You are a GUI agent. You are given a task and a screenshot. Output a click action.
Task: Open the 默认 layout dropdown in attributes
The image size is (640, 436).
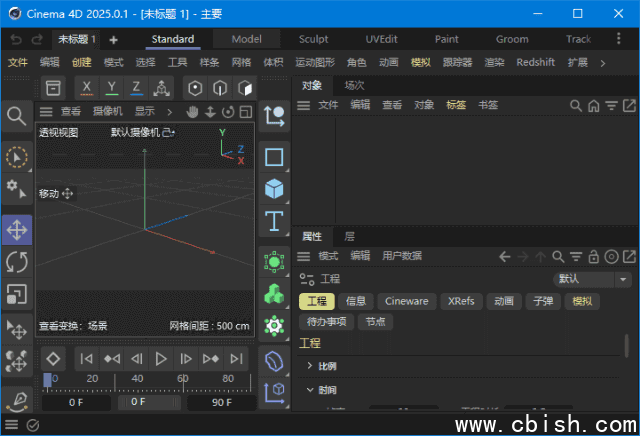[592, 279]
